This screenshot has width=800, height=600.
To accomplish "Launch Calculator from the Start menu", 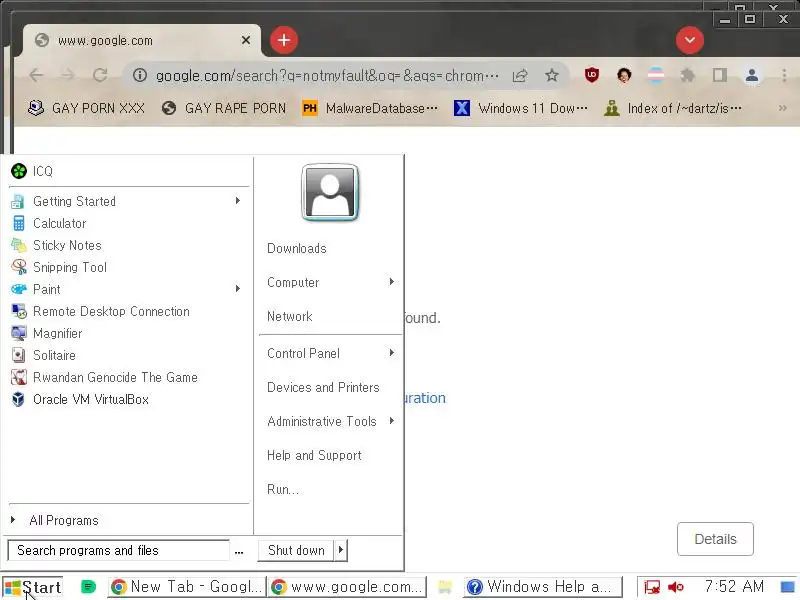I will [x=128, y=223].
